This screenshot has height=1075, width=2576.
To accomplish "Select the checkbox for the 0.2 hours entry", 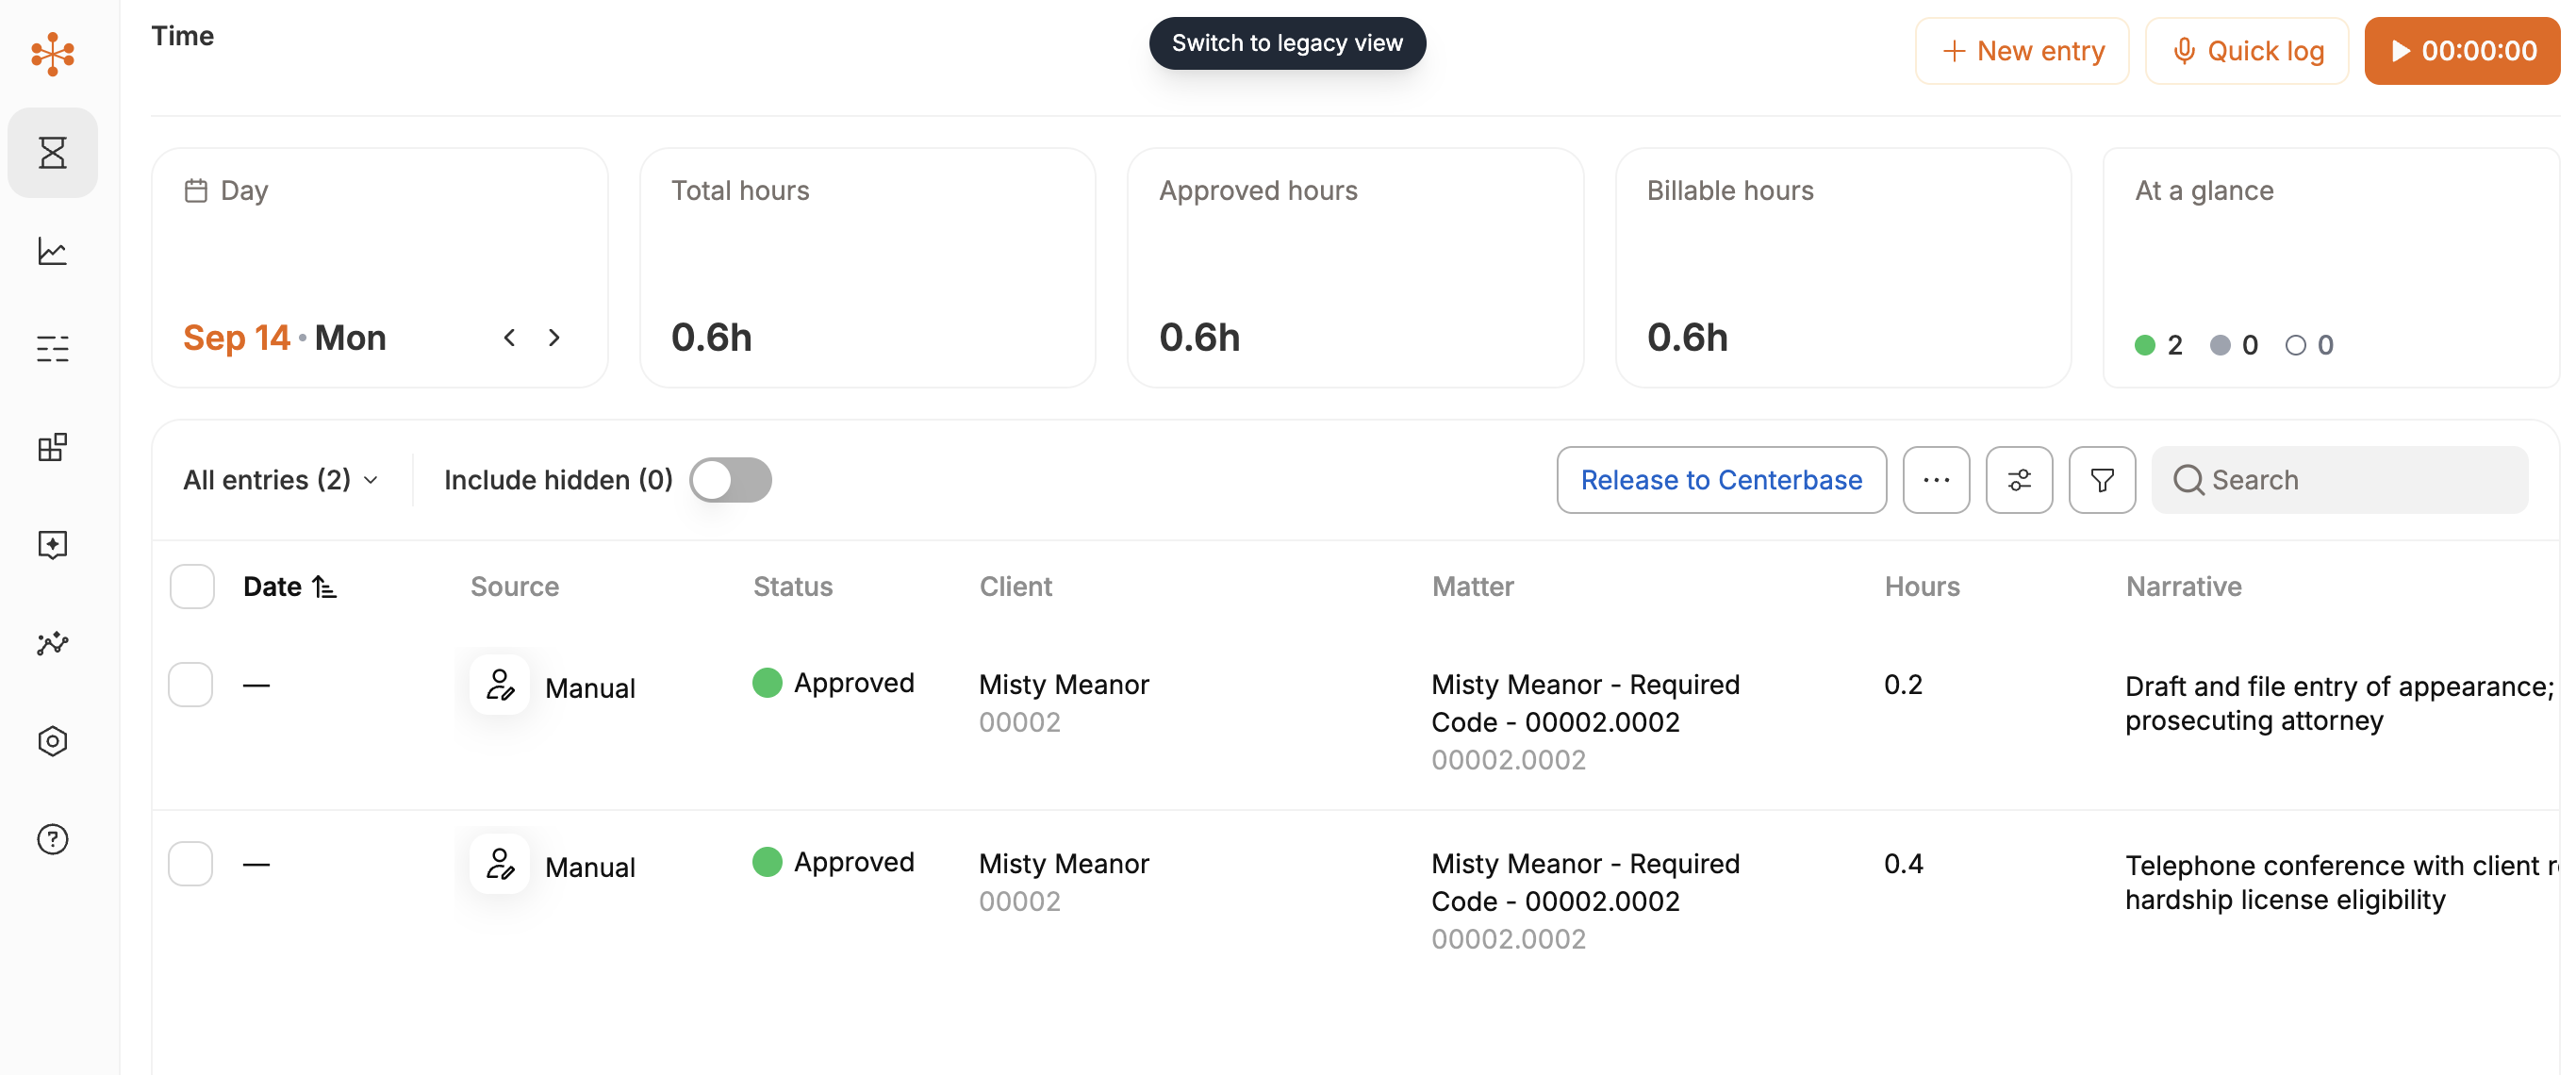I will click(x=191, y=685).
